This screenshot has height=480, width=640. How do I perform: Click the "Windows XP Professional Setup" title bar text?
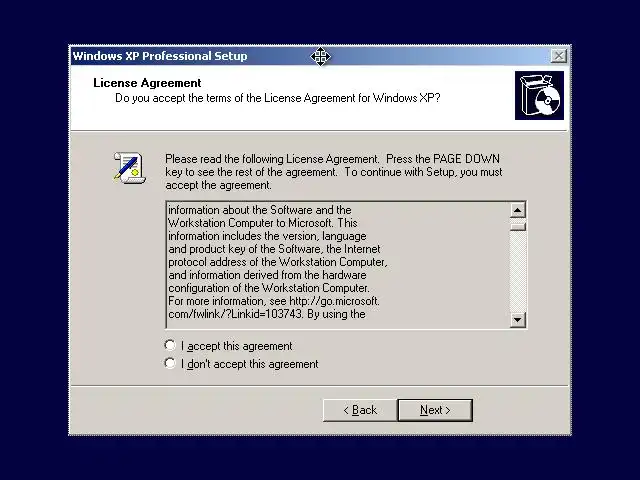tap(160, 56)
